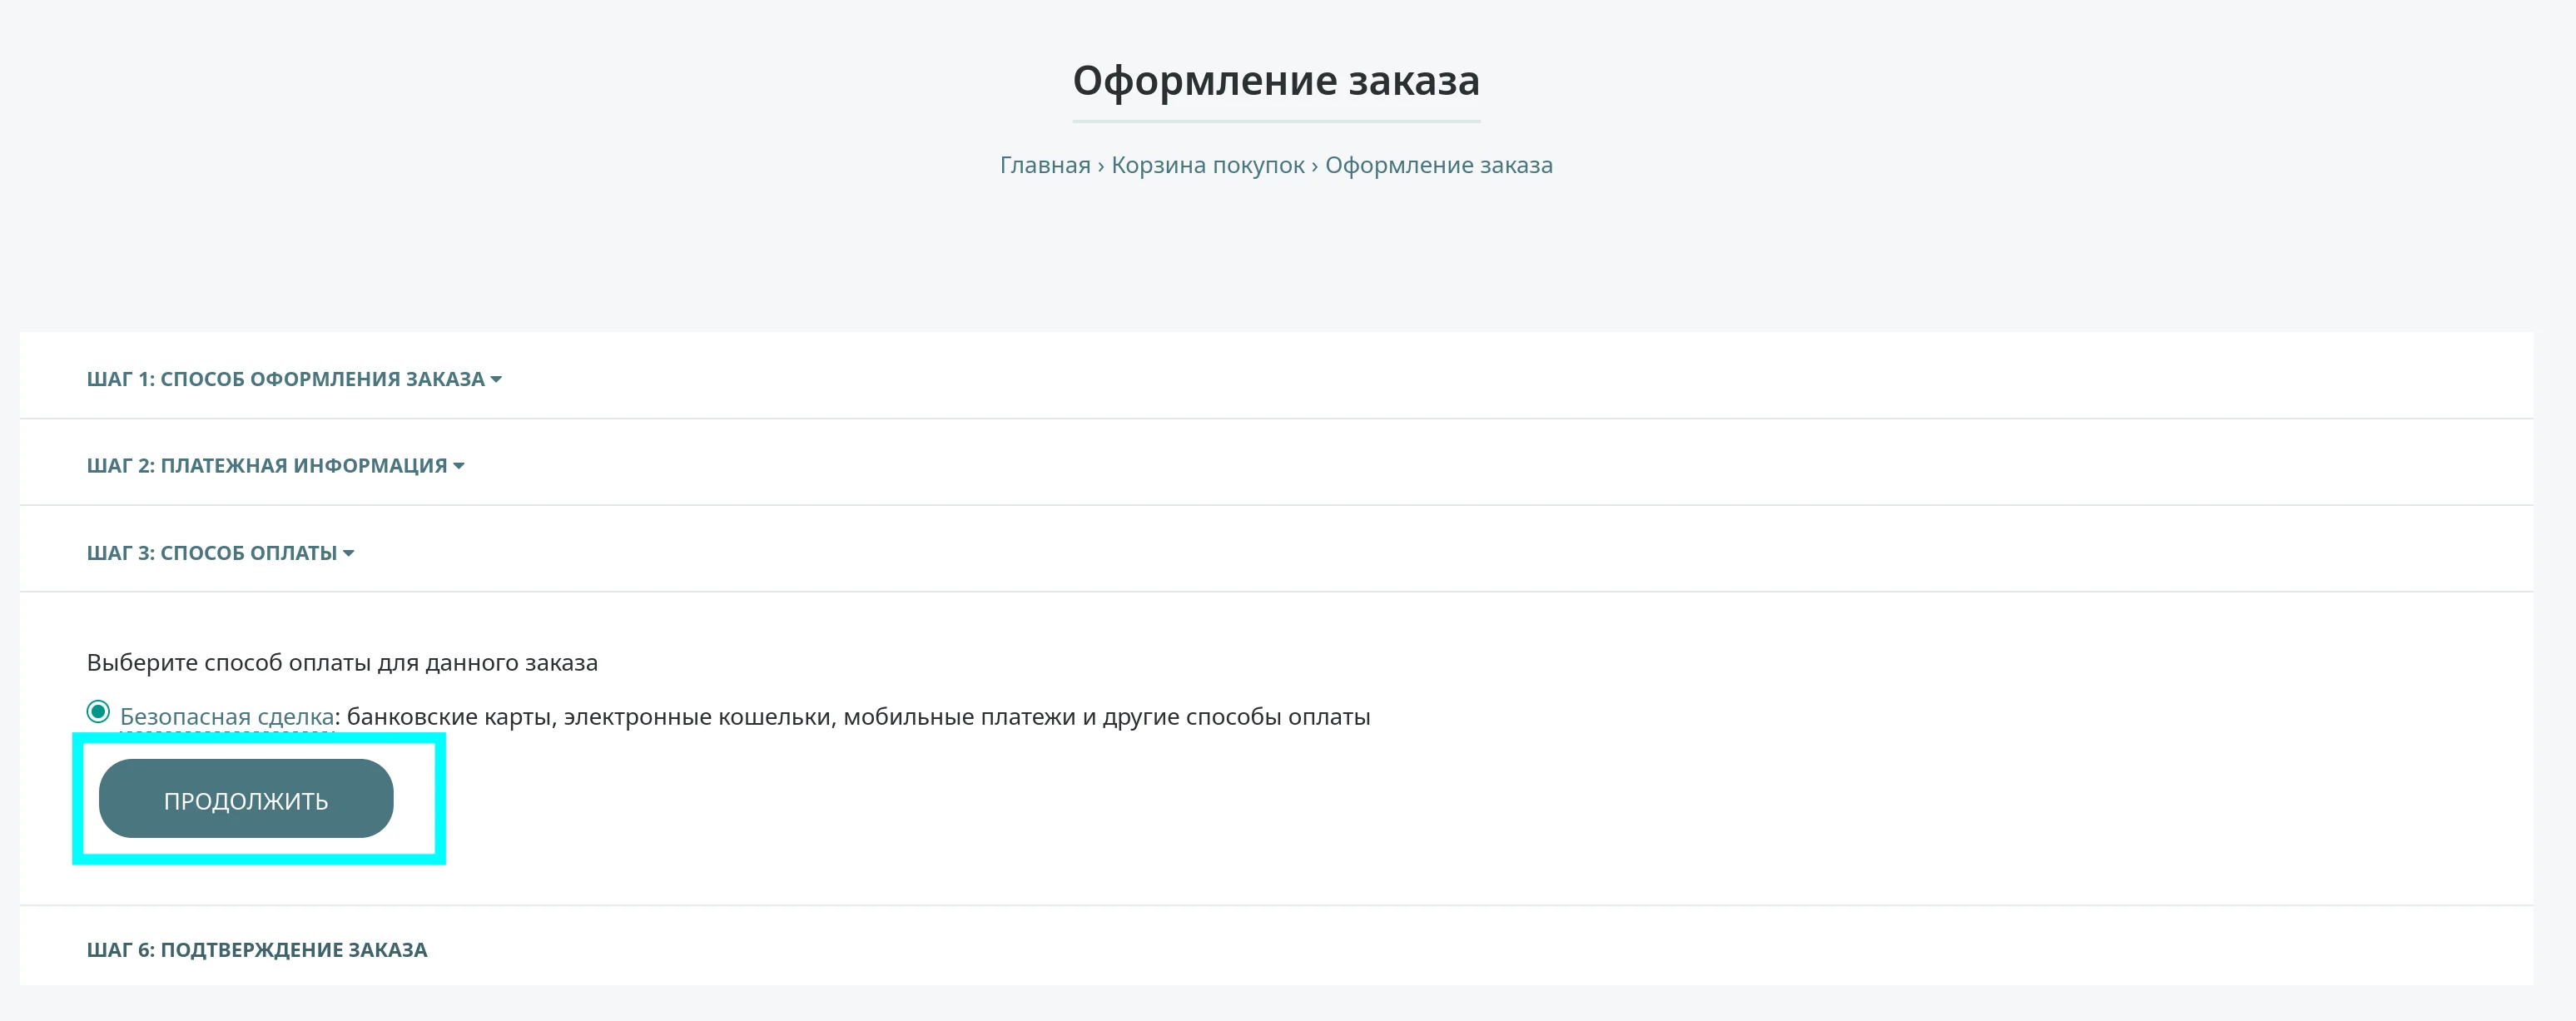Viewport: 2576px width, 1021px height.
Task: Open Шаг 2: Платежная информация section
Action: click(266, 466)
